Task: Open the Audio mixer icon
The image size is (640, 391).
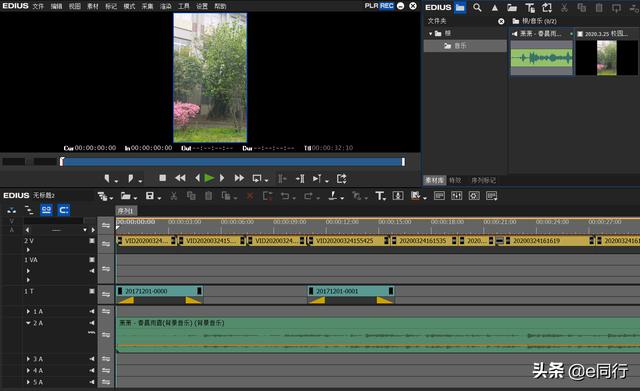Action: point(456,196)
